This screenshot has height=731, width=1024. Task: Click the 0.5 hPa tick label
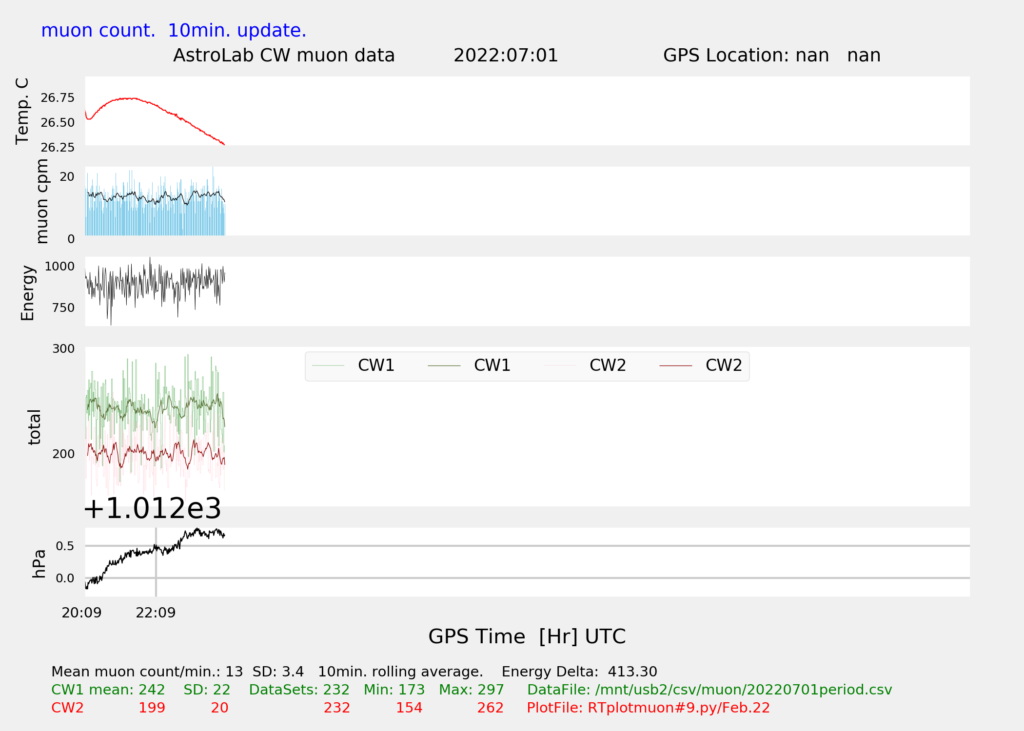point(65,546)
